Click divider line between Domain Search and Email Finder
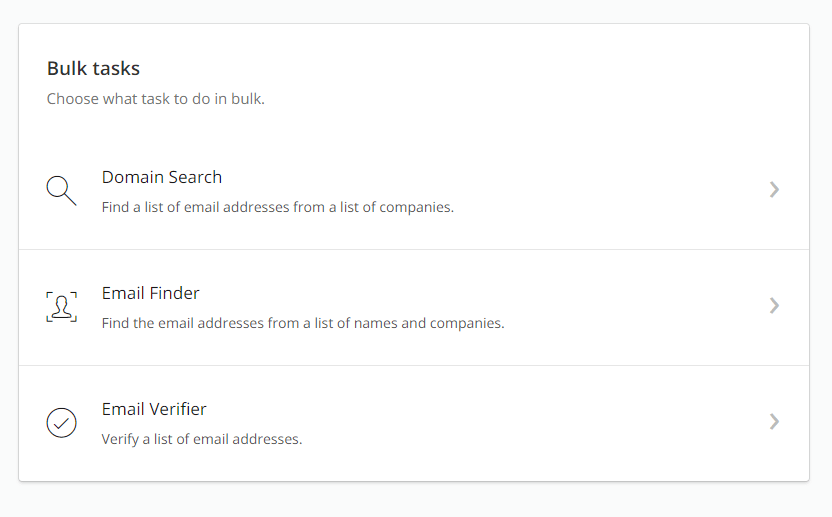 point(414,249)
